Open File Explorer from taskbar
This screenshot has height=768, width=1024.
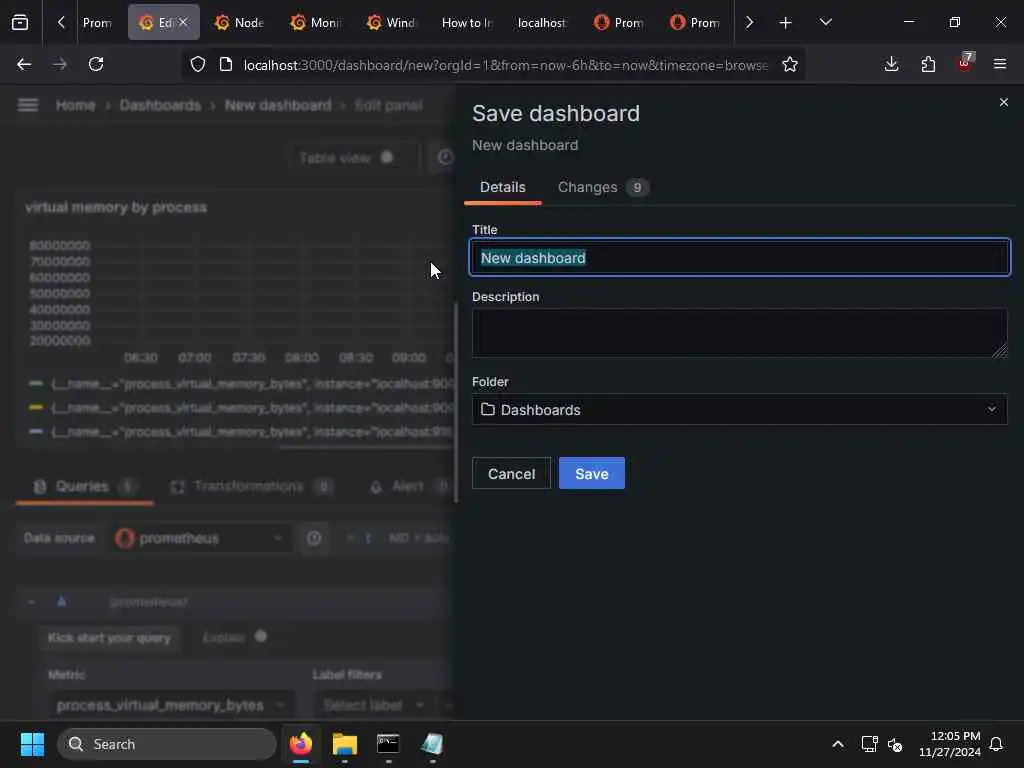345,744
